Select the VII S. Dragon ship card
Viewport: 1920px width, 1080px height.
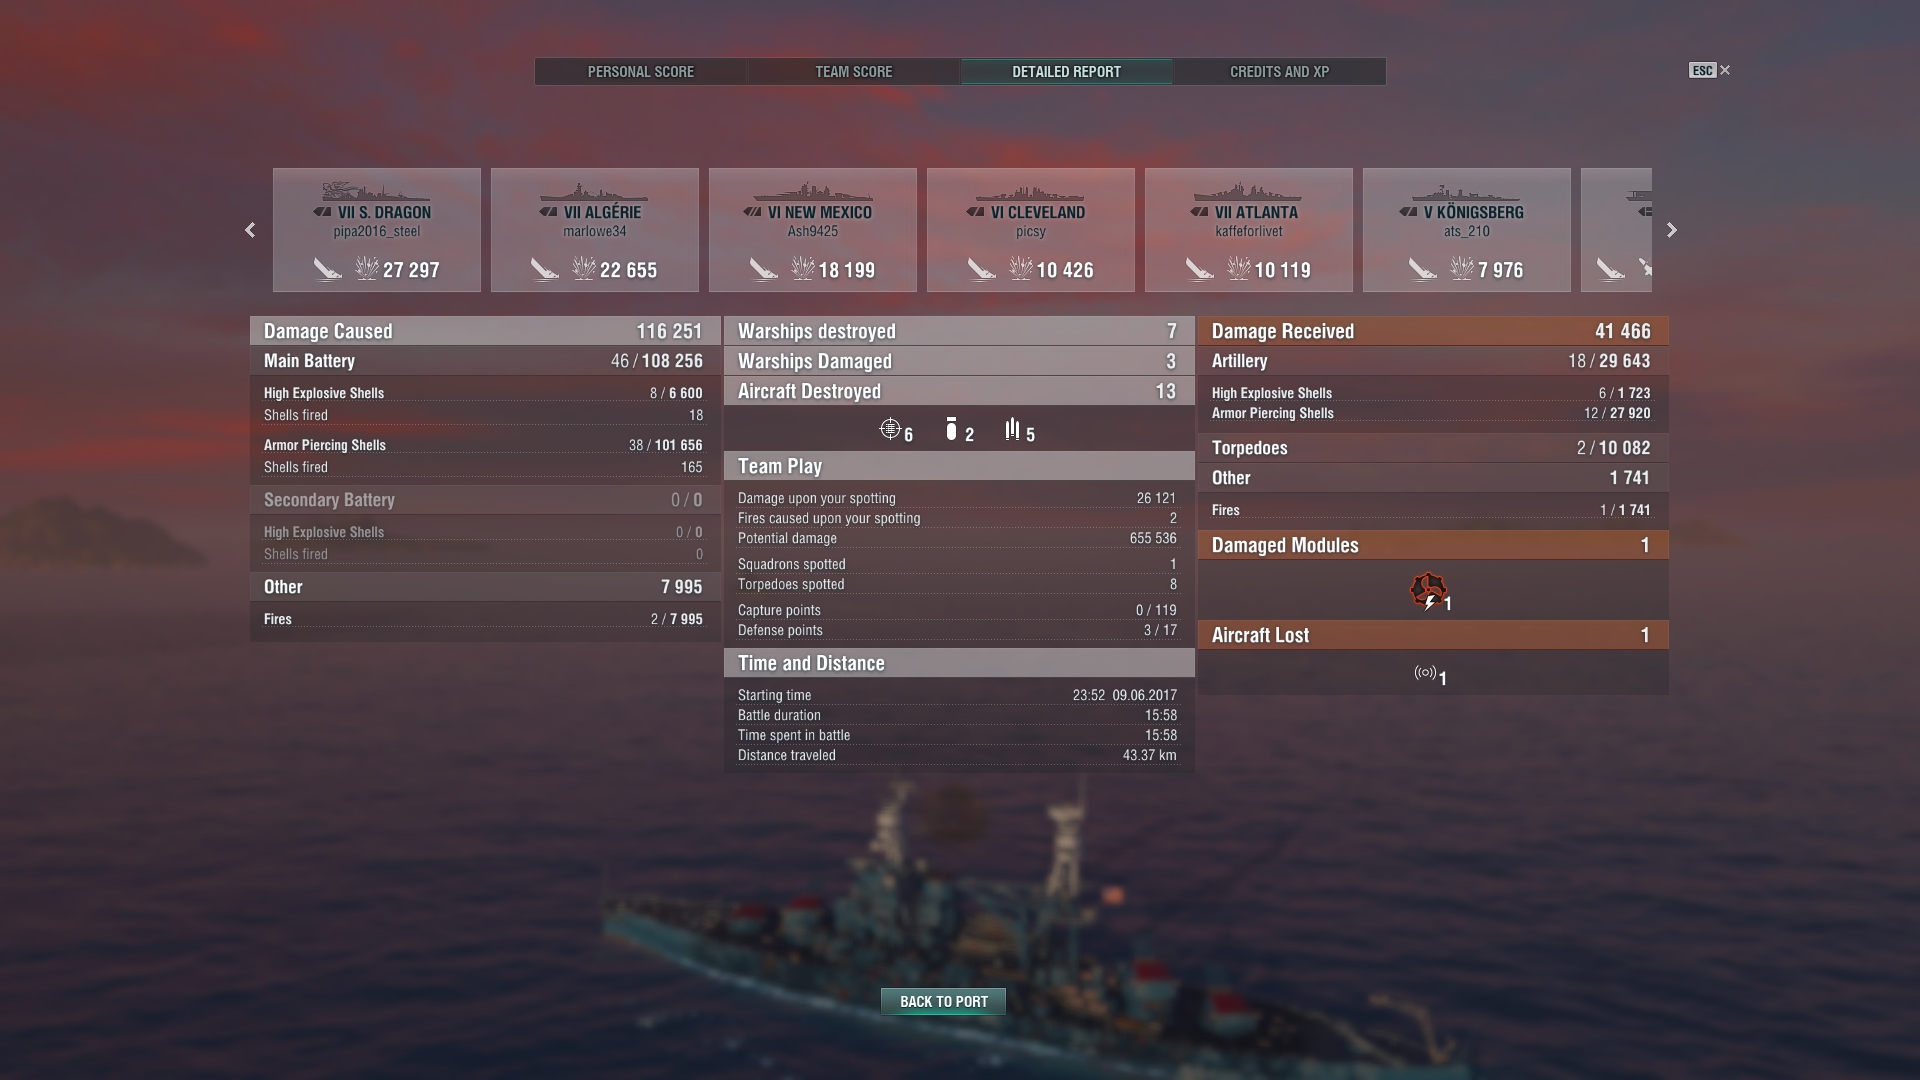coord(377,230)
